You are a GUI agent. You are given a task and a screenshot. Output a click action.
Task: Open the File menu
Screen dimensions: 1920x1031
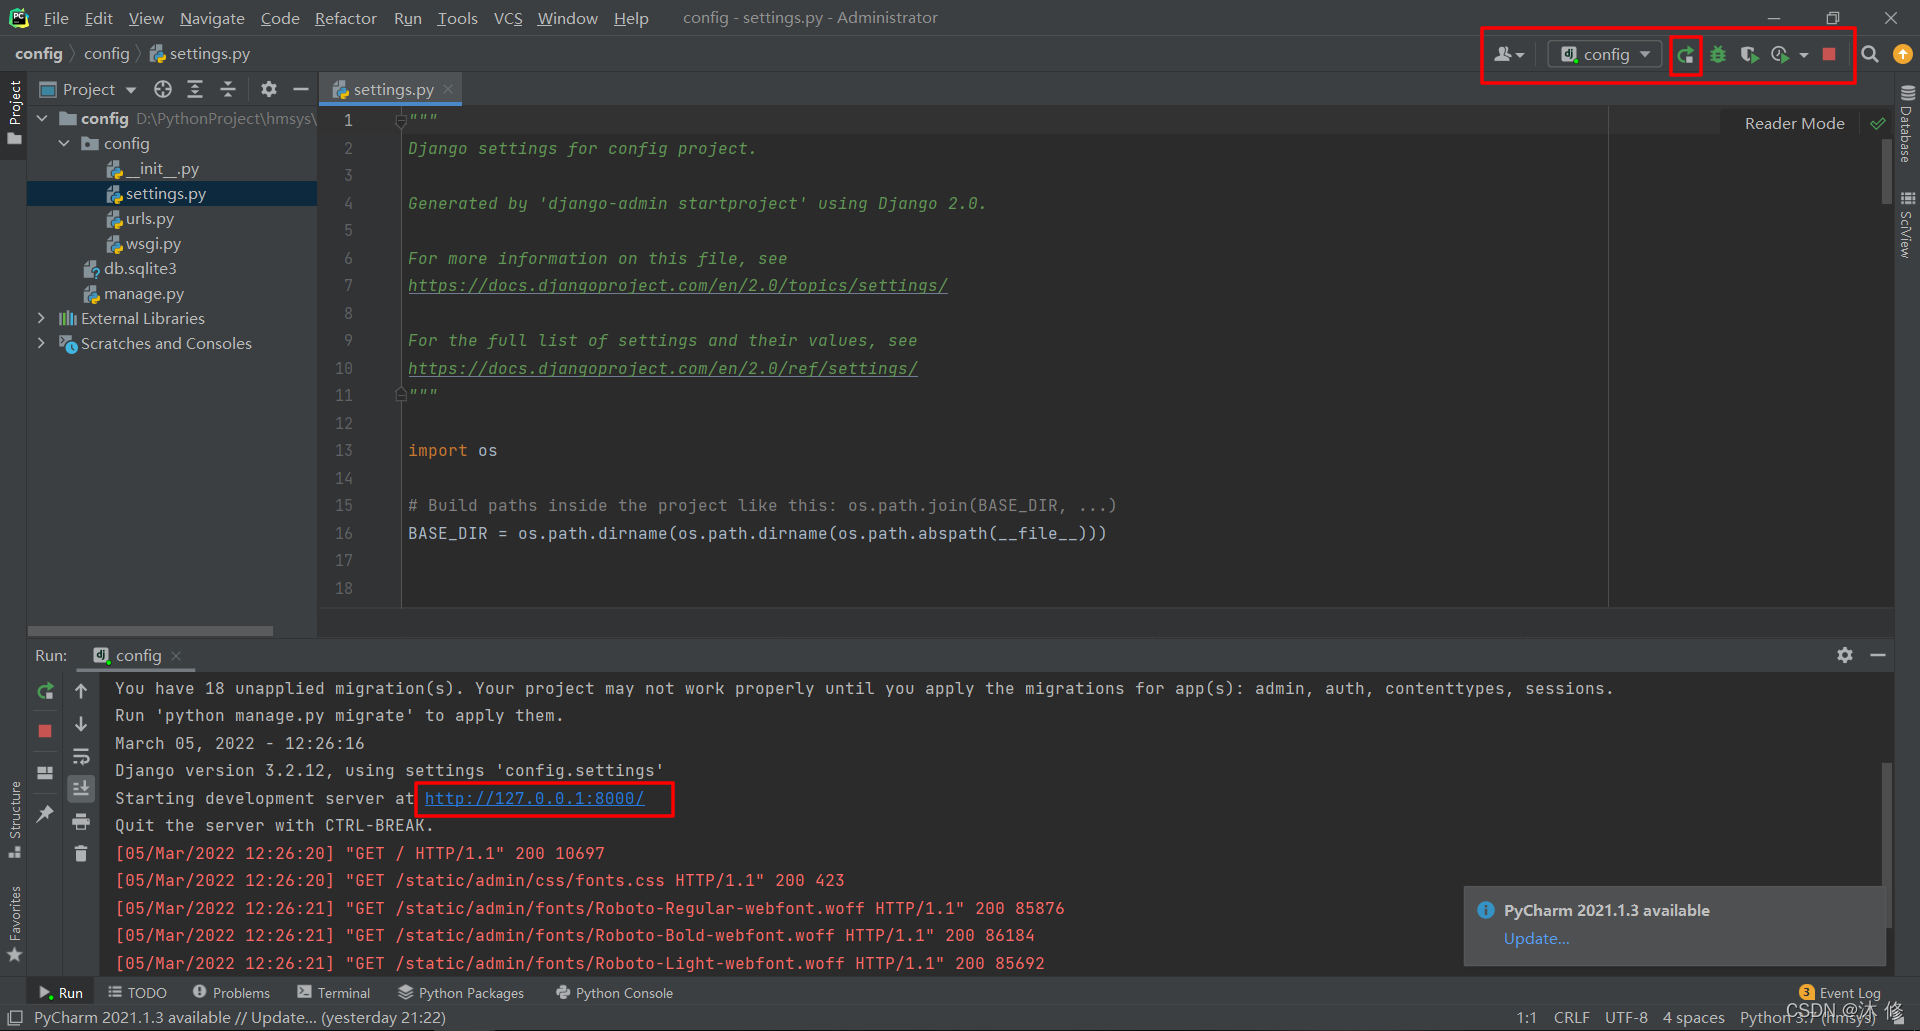click(x=56, y=18)
